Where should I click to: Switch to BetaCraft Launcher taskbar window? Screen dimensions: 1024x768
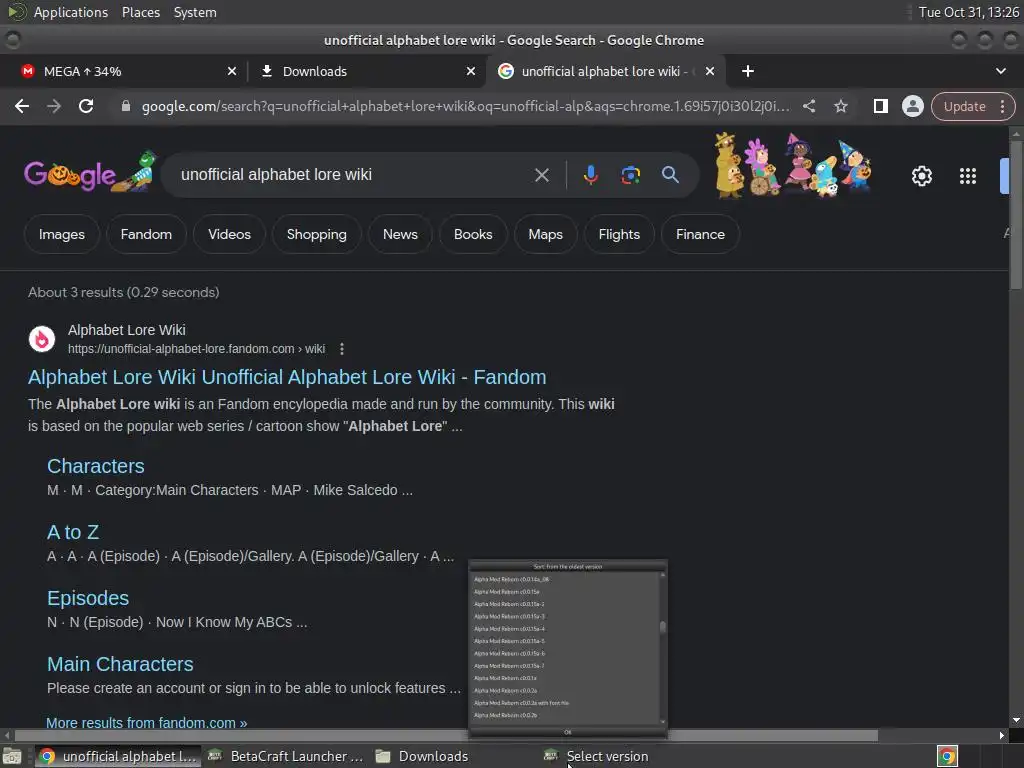click(285, 756)
